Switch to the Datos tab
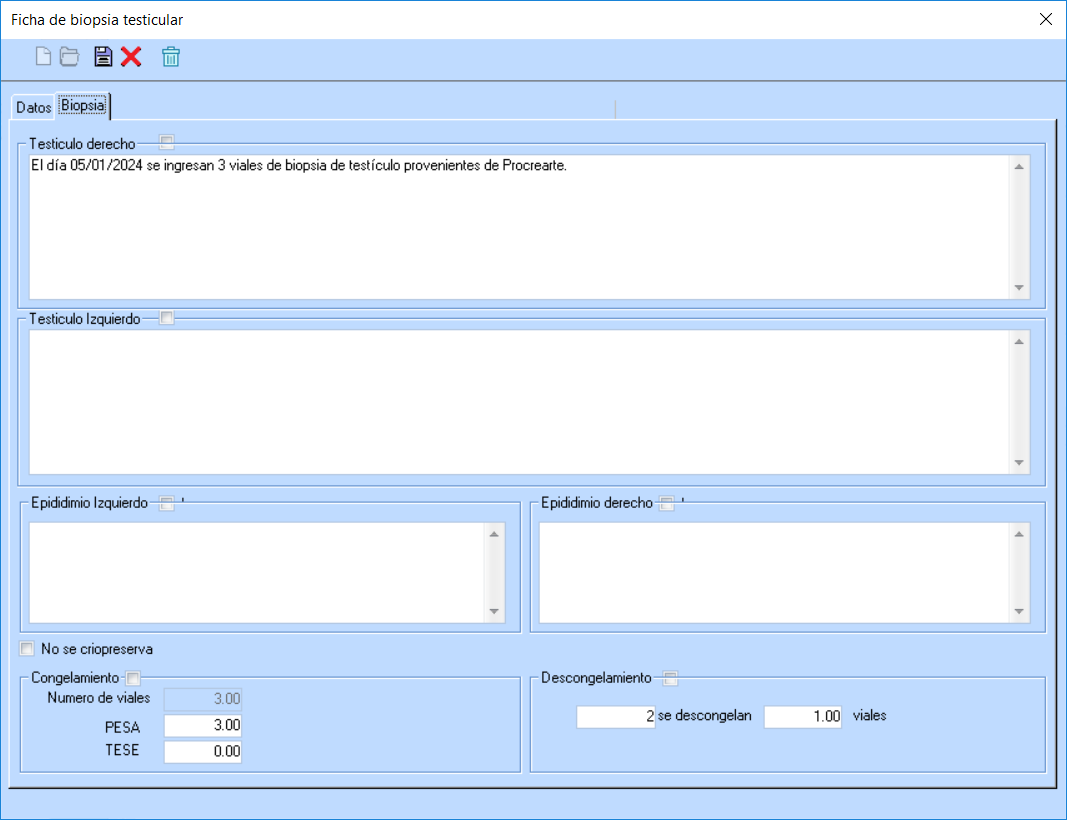This screenshot has height=820, width=1067. (x=33, y=107)
